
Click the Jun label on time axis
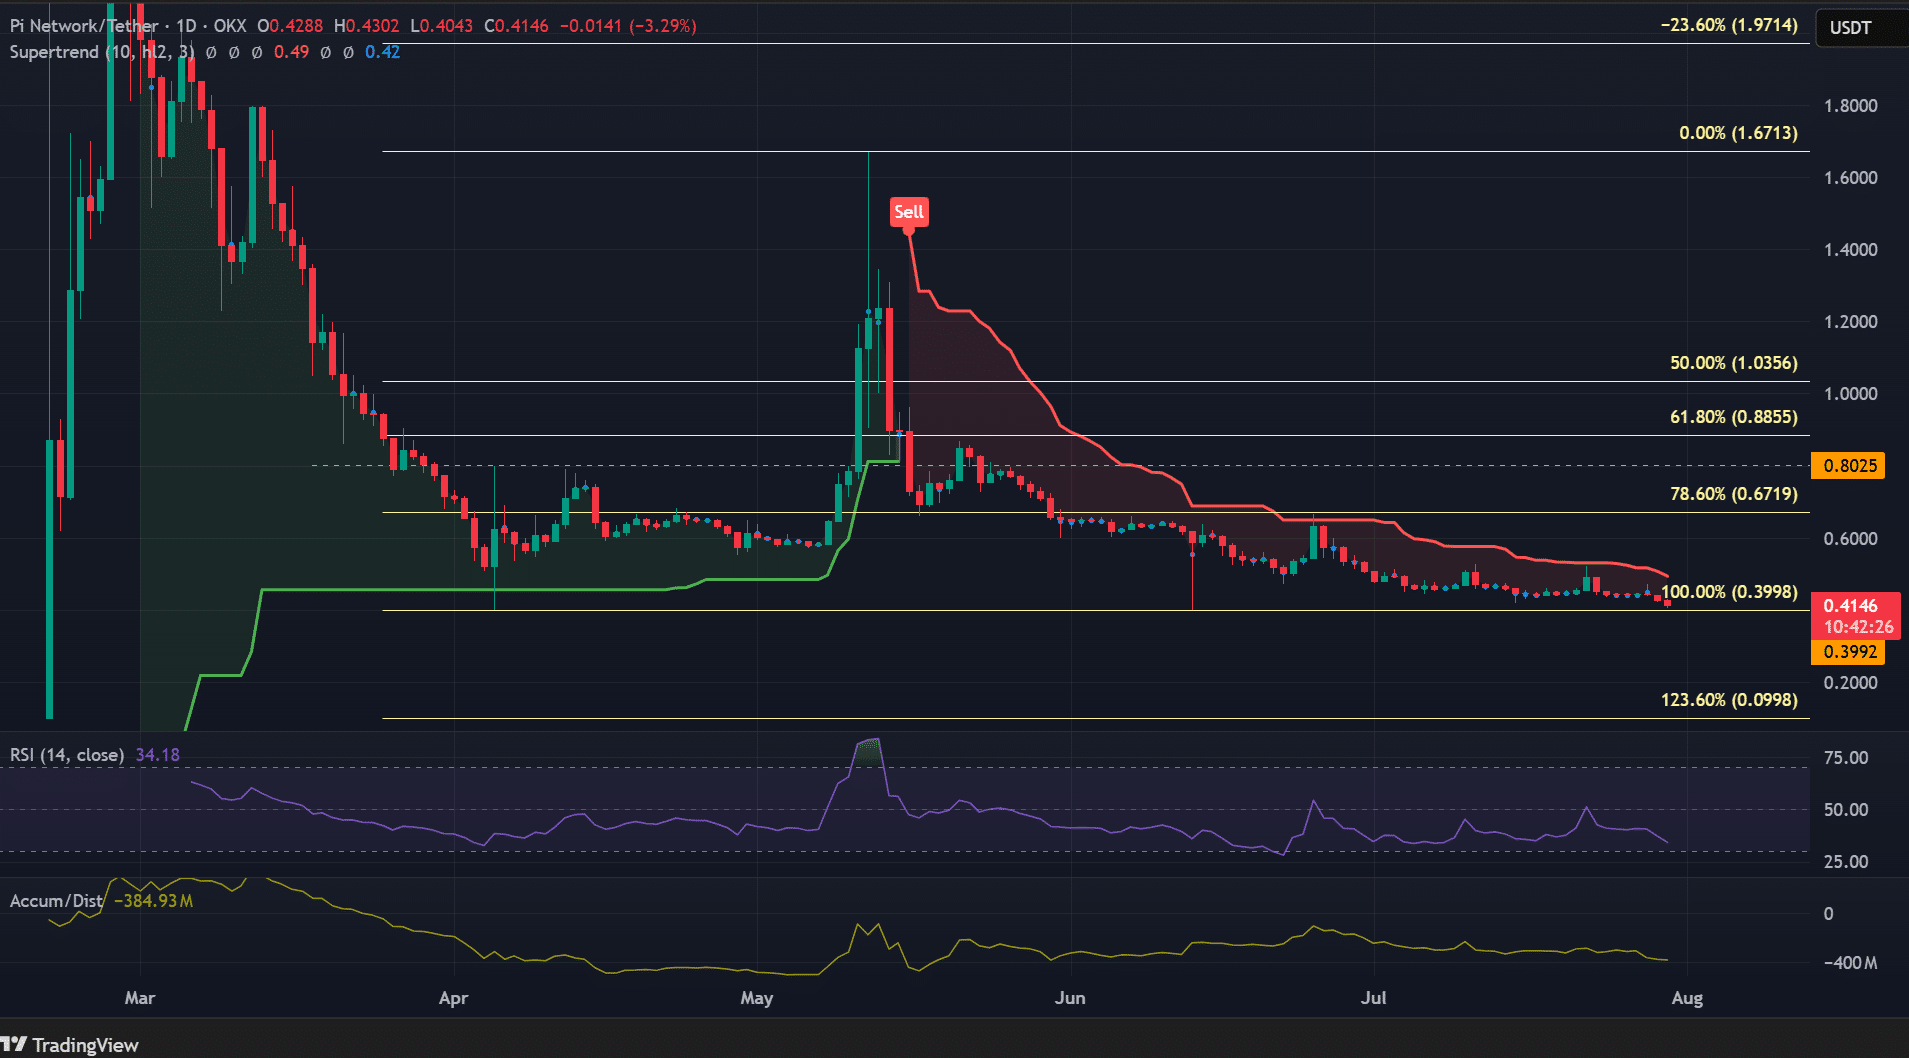pos(1070,998)
